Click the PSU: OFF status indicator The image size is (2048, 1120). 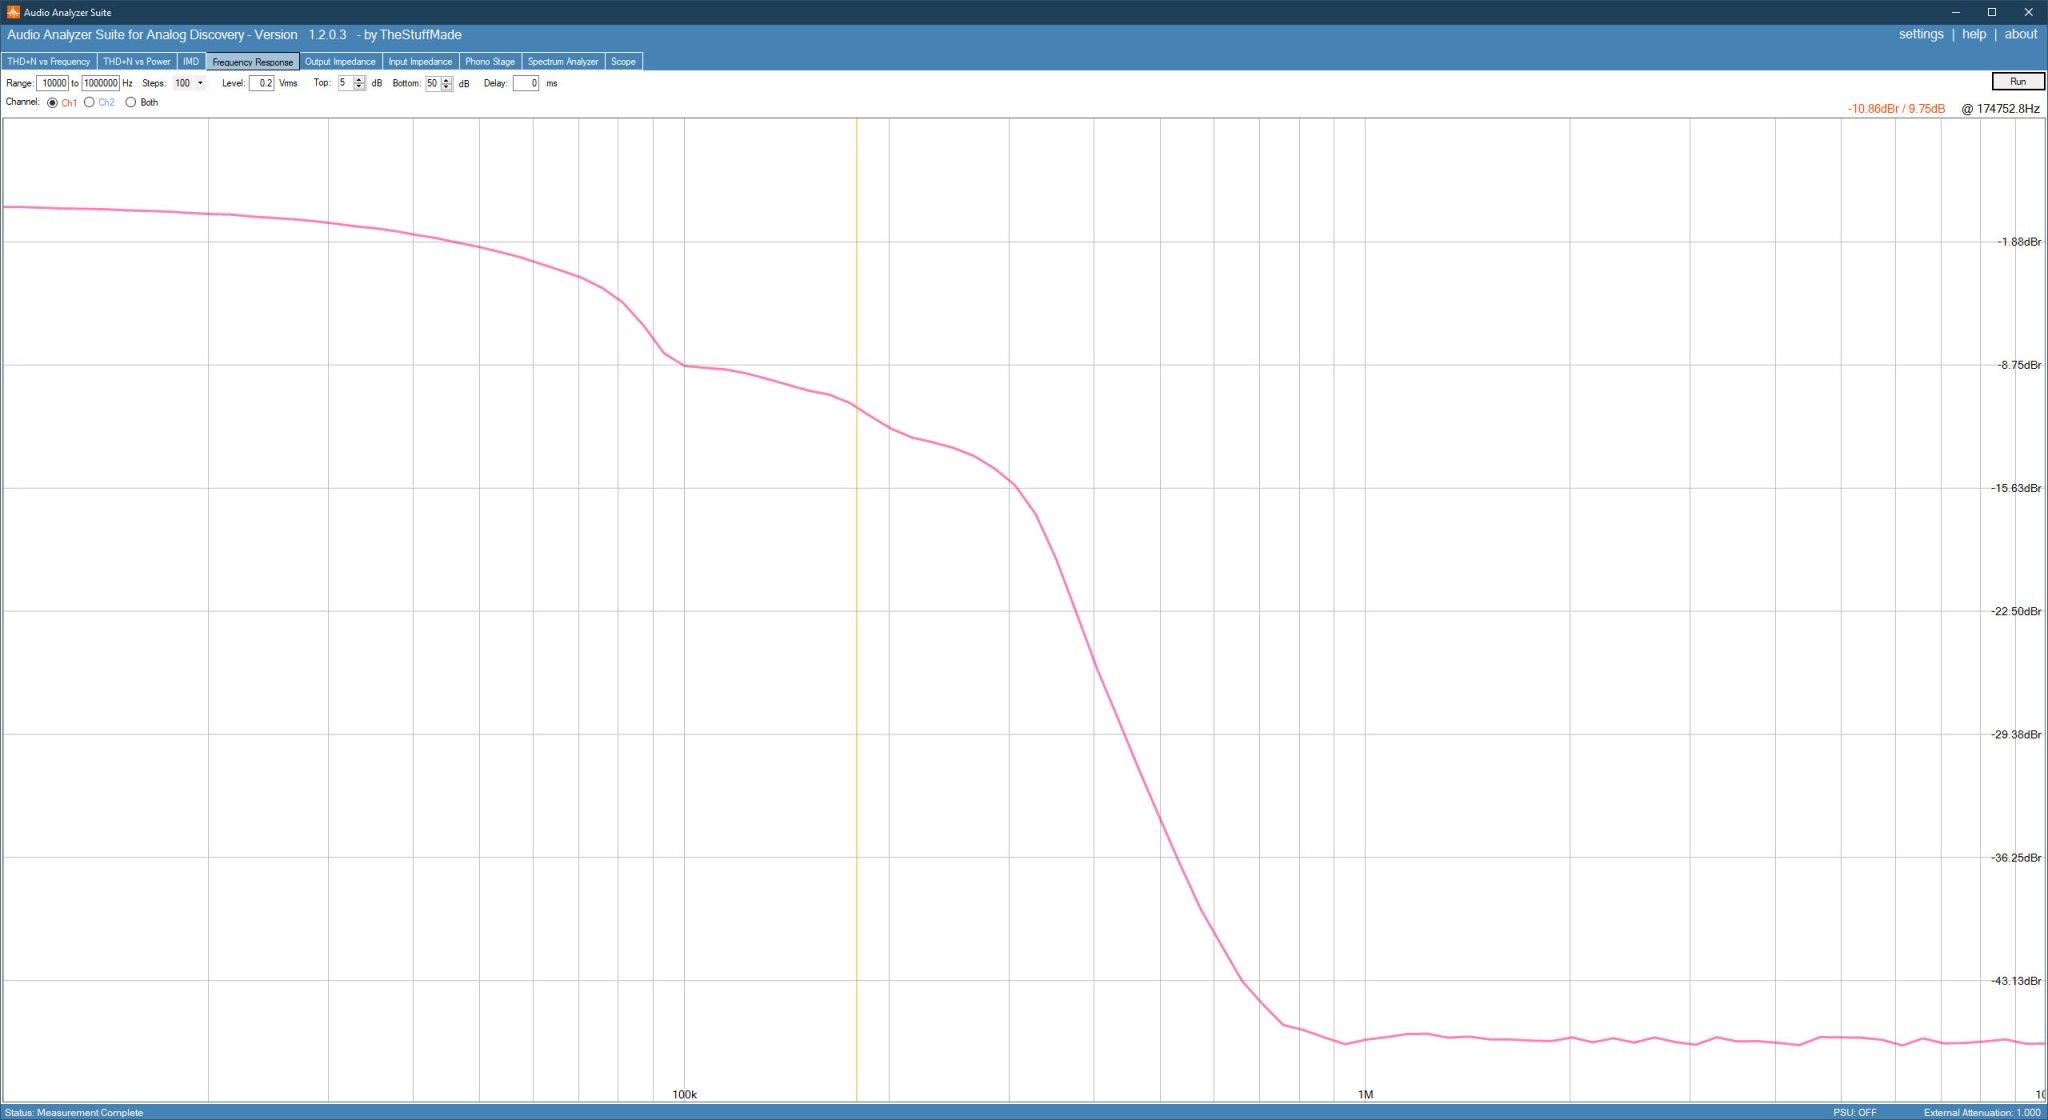[1855, 1112]
